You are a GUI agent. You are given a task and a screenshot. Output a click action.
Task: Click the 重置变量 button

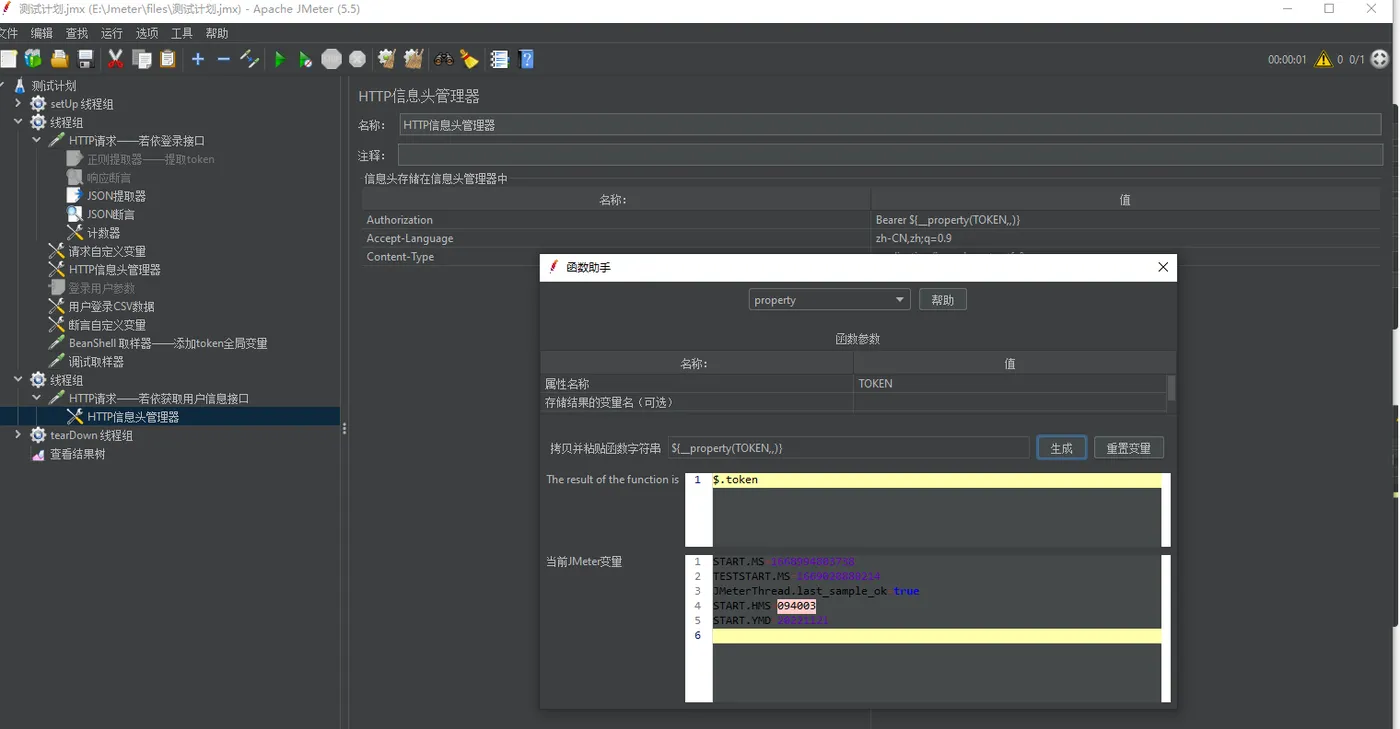pos(1129,448)
